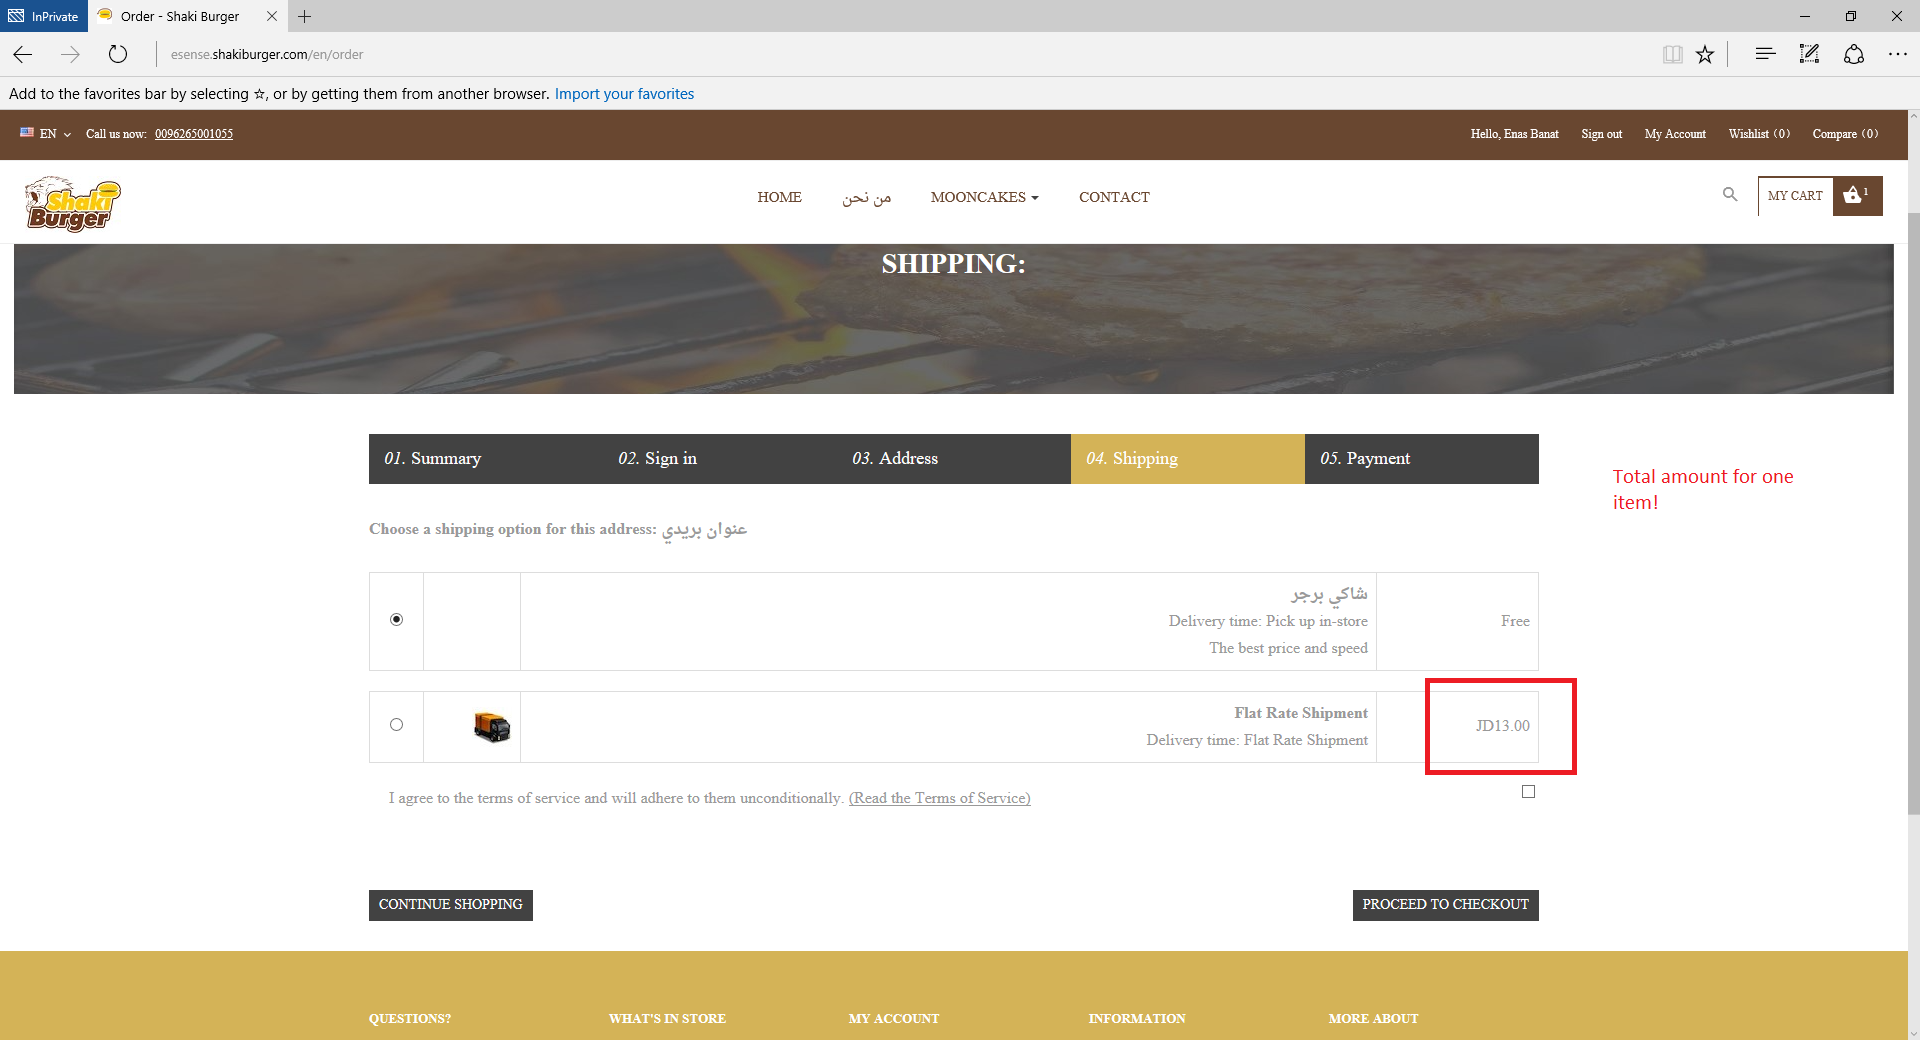Viewport: 1920px width, 1040px height.
Task: Select the شاكي برجر free pickup option
Action: 397,620
